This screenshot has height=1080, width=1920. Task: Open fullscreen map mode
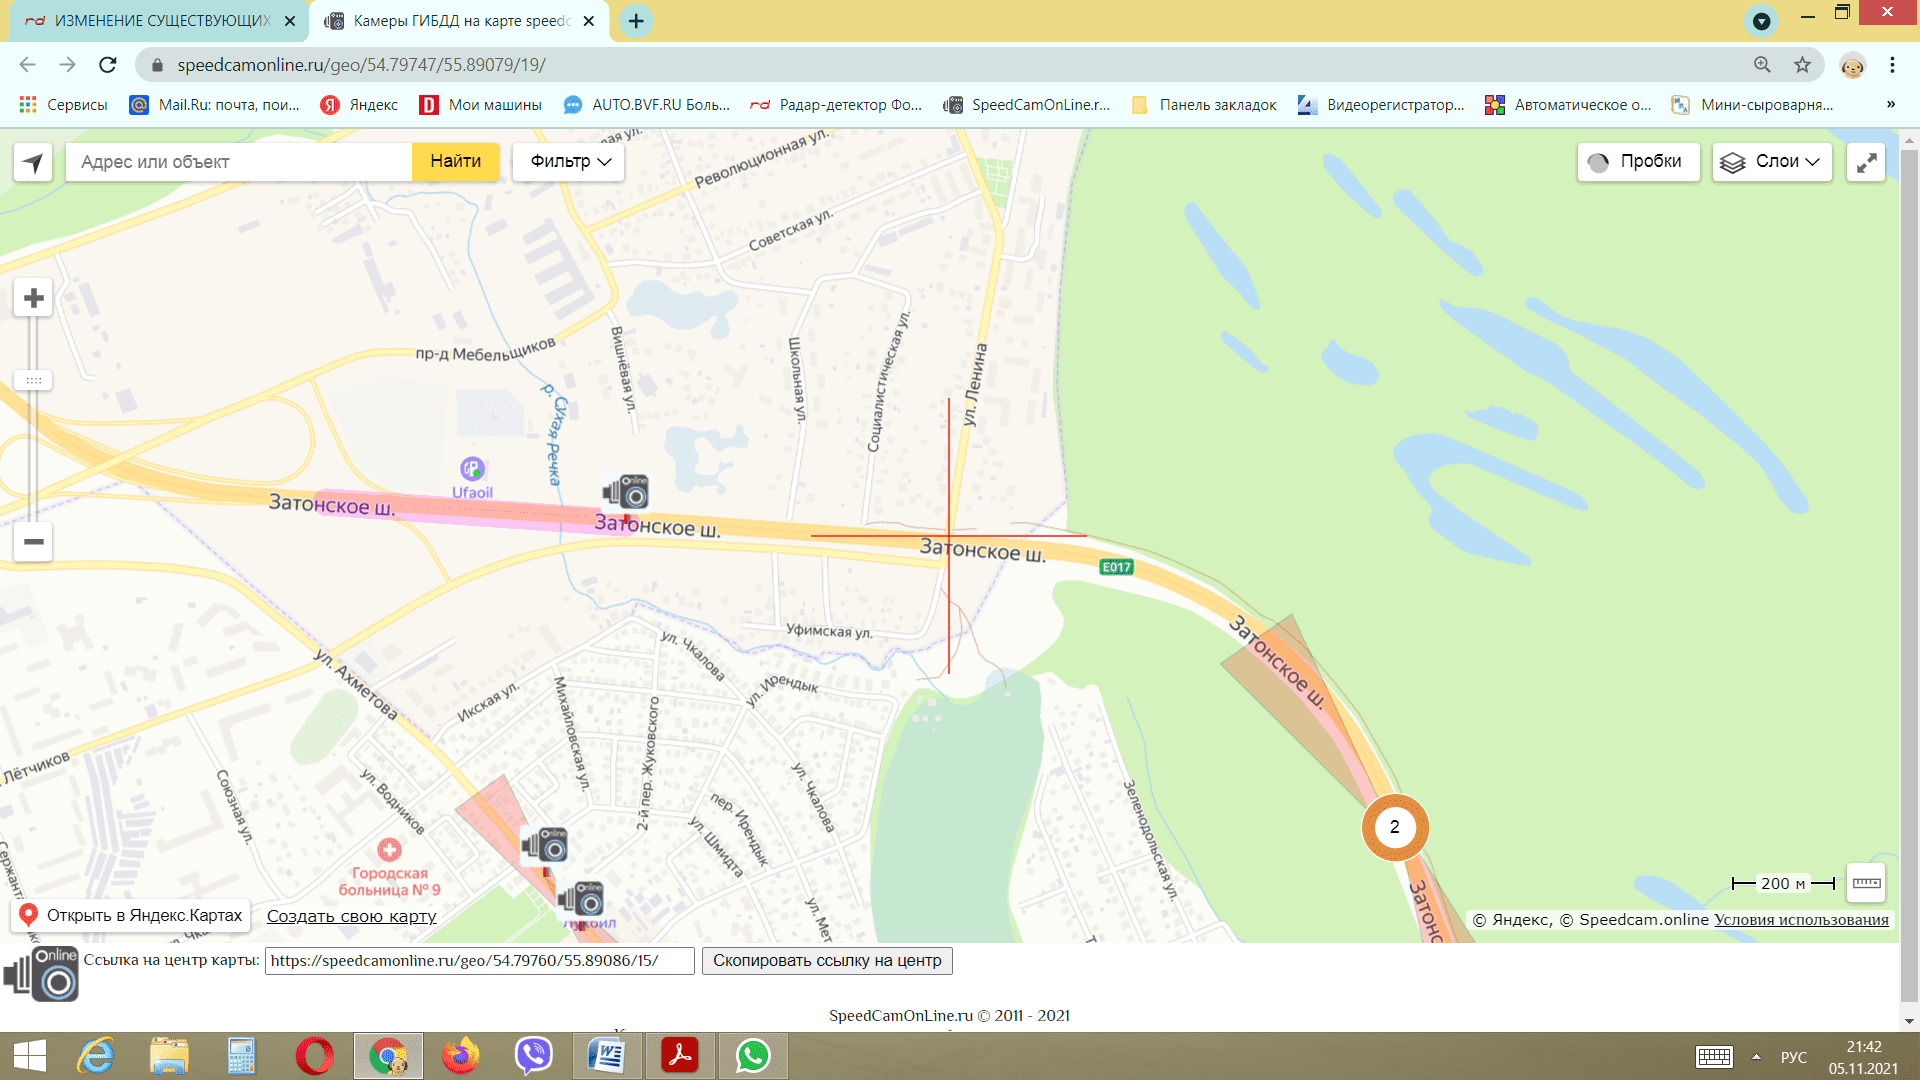tap(1866, 162)
